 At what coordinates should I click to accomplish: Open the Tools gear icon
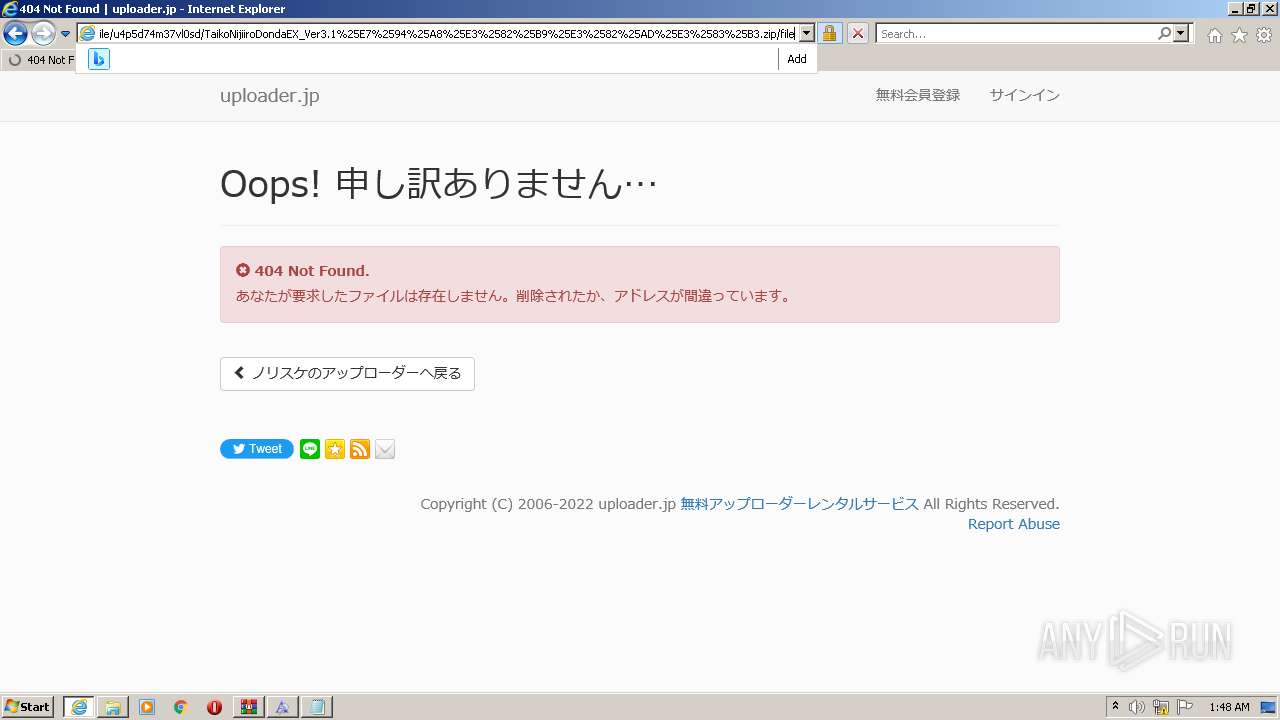[1264, 35]
